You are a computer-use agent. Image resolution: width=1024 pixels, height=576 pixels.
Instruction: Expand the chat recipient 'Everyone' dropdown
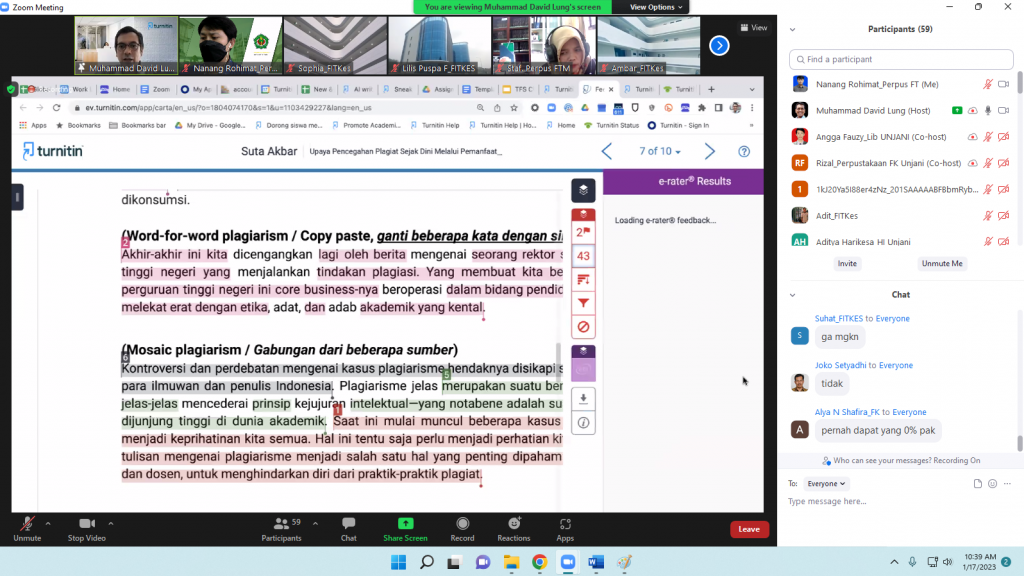coord(827,484)
